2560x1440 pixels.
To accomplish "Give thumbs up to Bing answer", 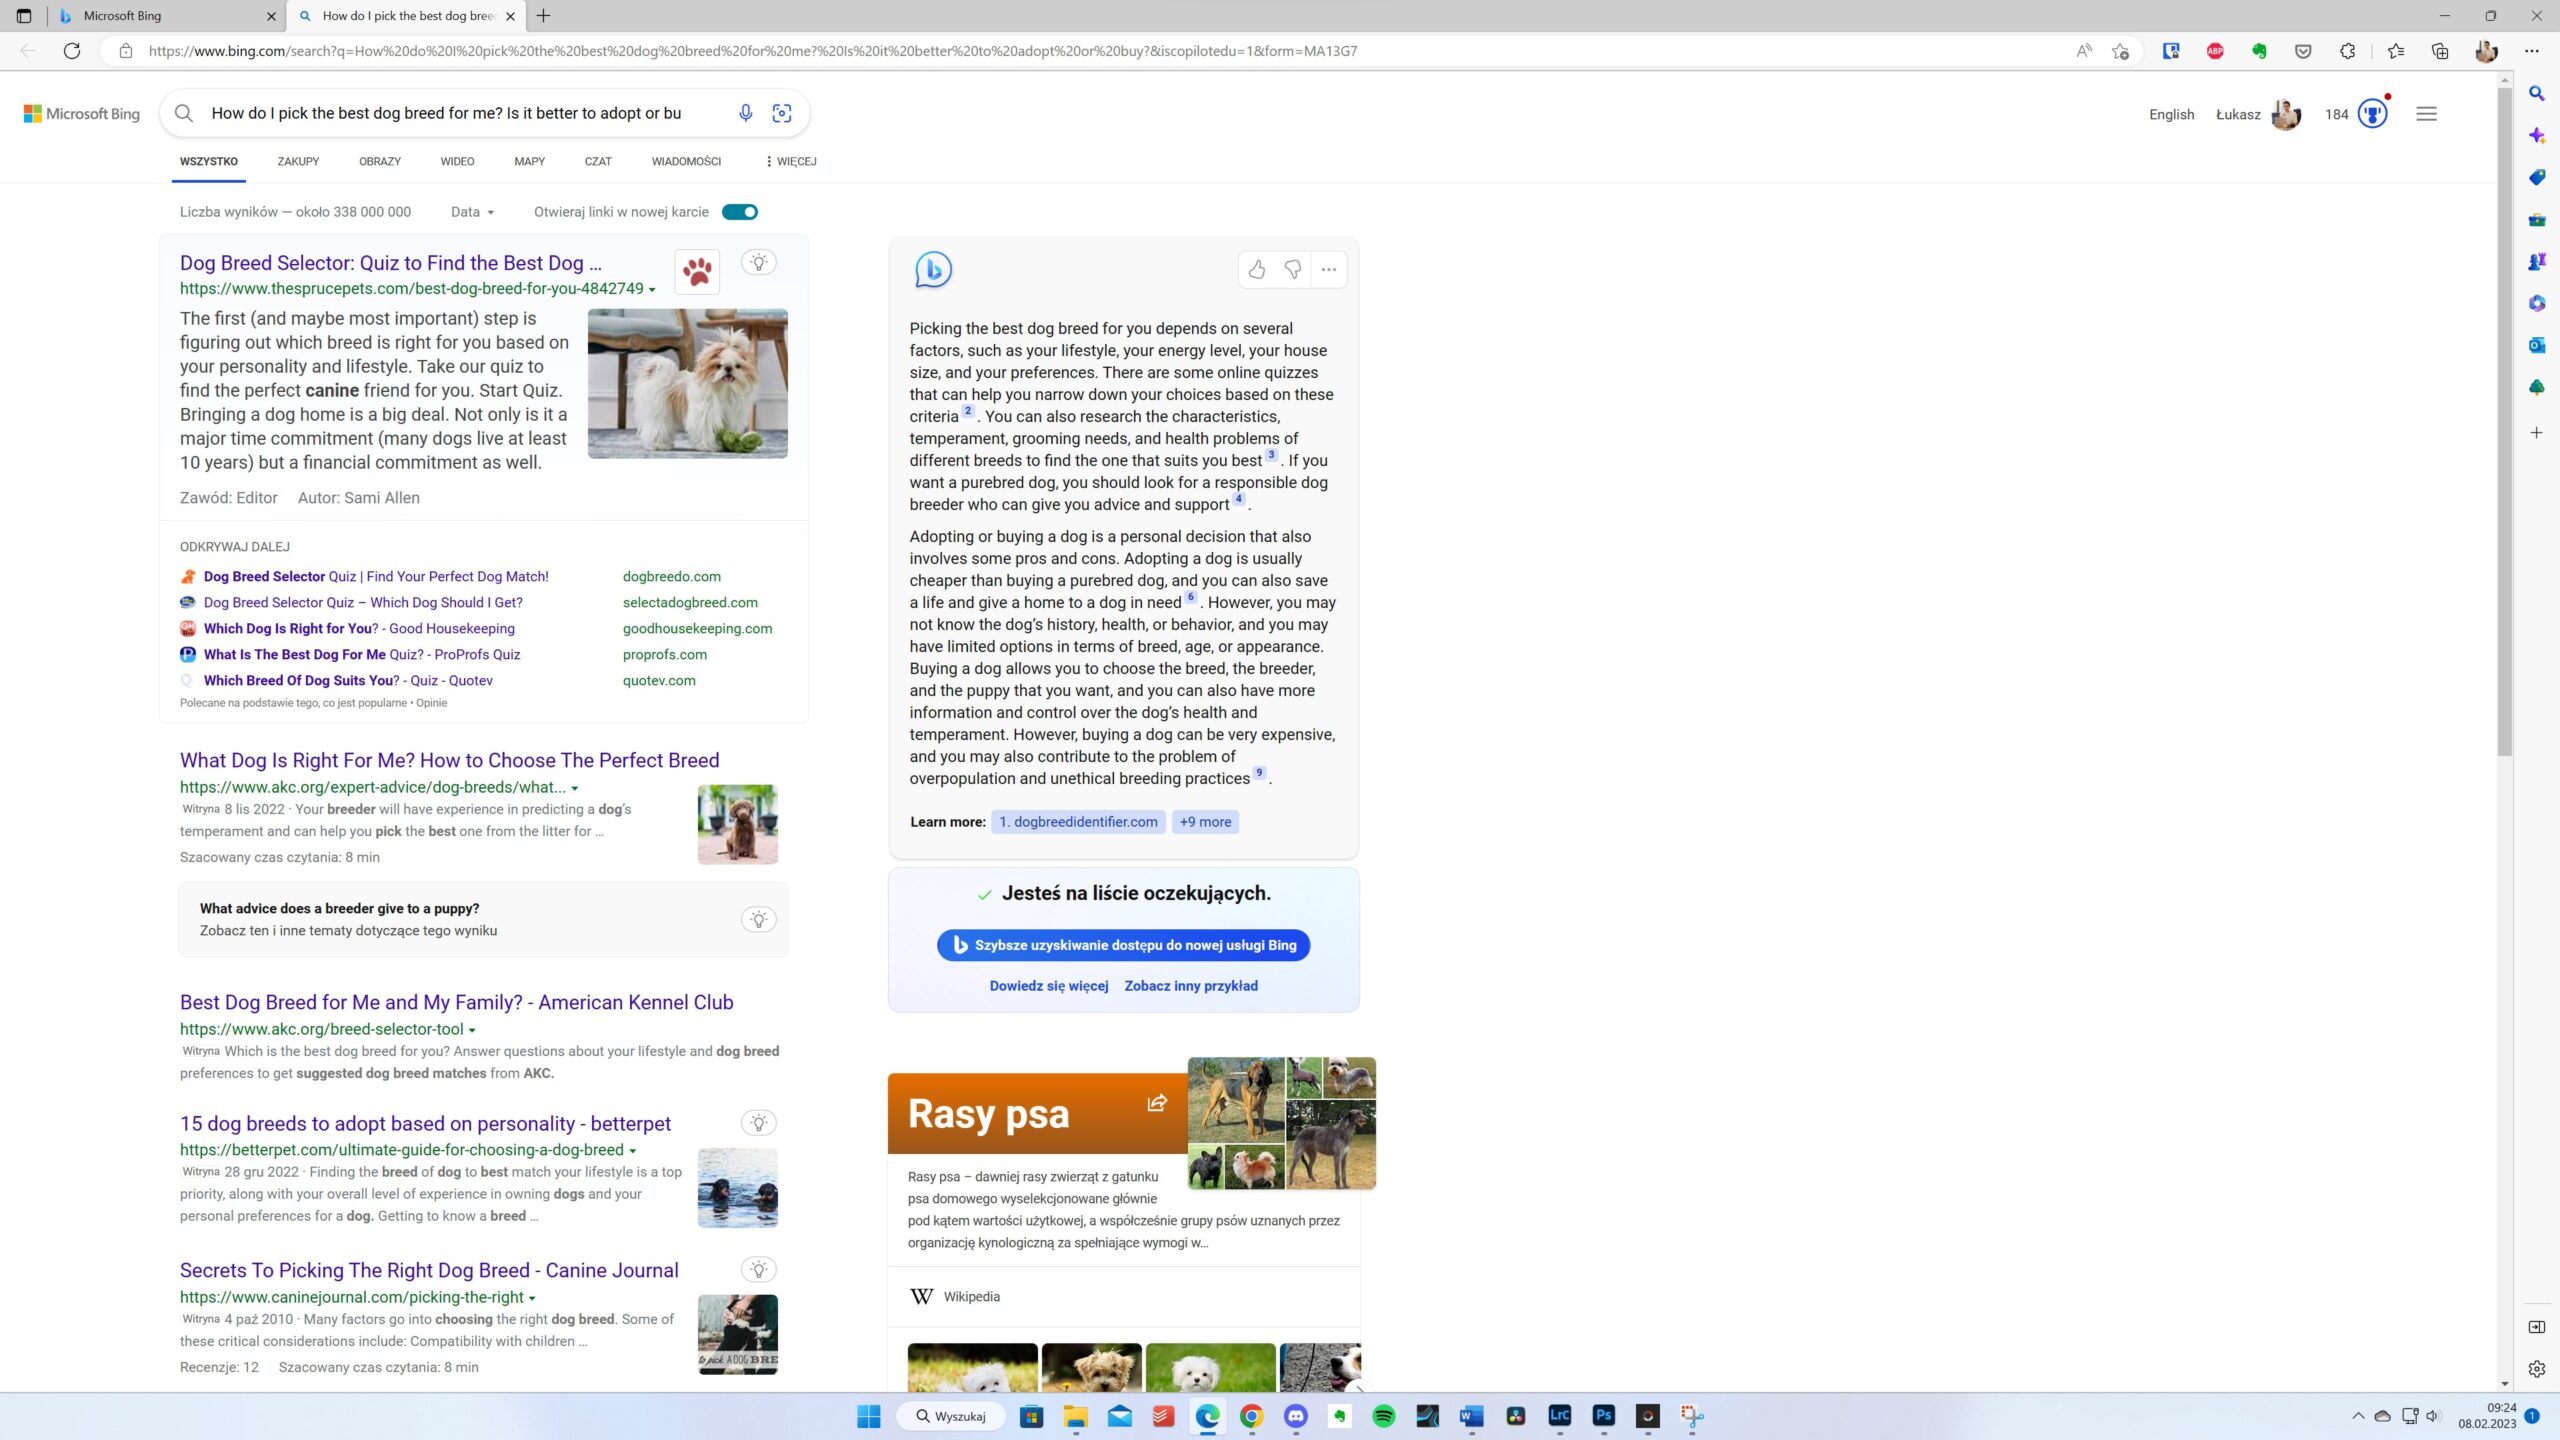I will (x=1257, y=269).
